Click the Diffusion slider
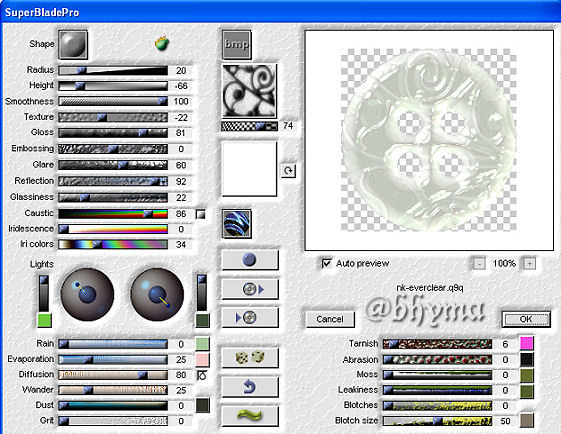Screen dimensions: 561x434 tap(113, 375)
